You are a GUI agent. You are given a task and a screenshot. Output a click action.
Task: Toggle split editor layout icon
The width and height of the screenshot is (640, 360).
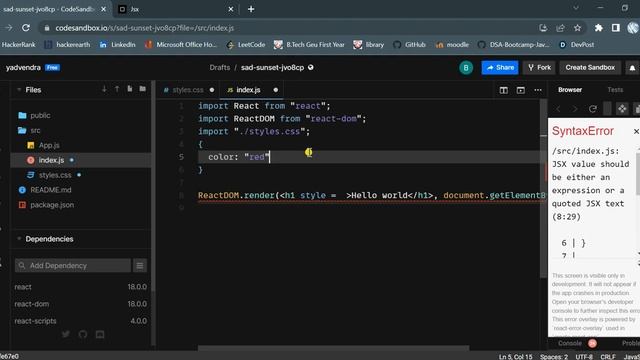[504, 90]
